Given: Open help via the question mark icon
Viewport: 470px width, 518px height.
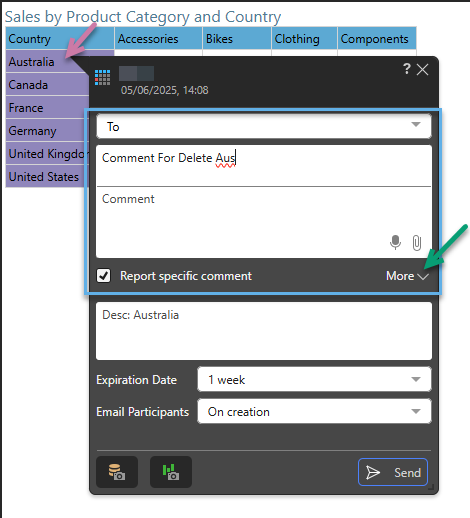Looking at the screenshot, I should click(x=407, y=69).
